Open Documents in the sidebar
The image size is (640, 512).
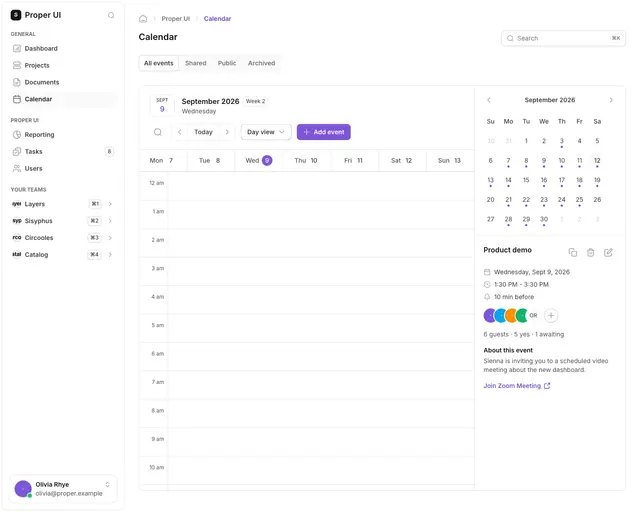(x=62, y=82)
